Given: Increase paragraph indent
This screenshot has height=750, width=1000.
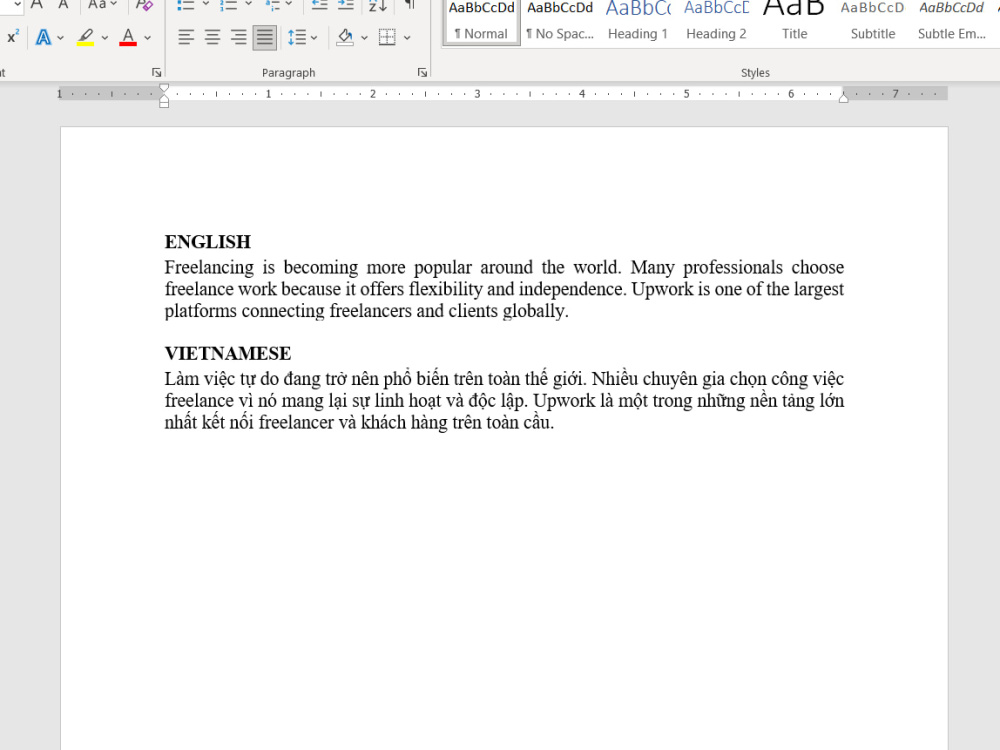Looking at the screenshot, I should (x=346, y=5).
